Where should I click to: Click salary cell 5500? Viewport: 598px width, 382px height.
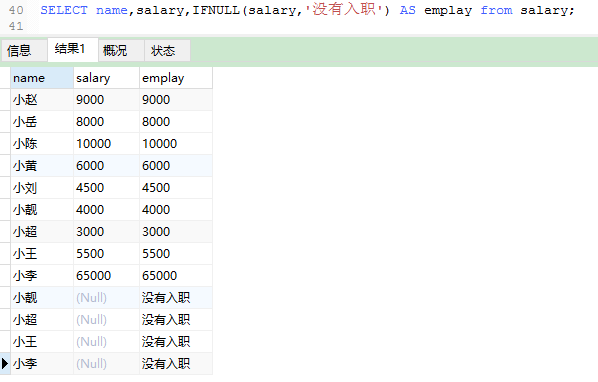pyautogui.click(x=106, y=254)
